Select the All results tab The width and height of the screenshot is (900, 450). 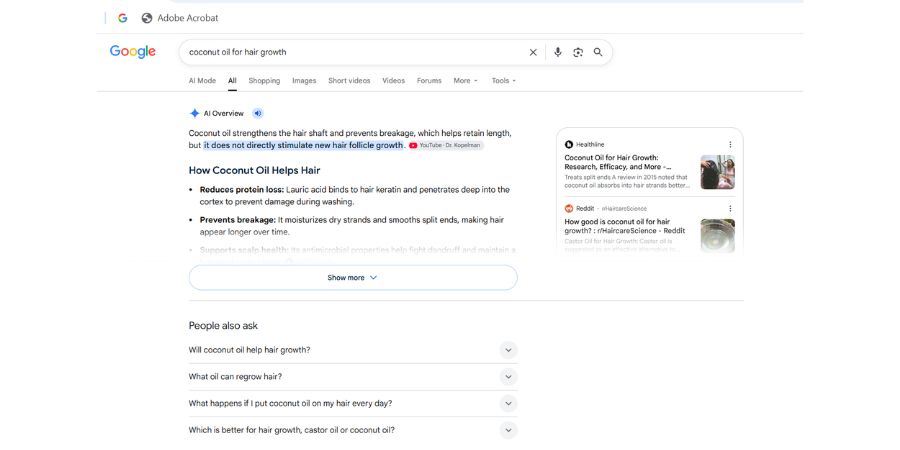pyautogui.click(x=232, y=81)
